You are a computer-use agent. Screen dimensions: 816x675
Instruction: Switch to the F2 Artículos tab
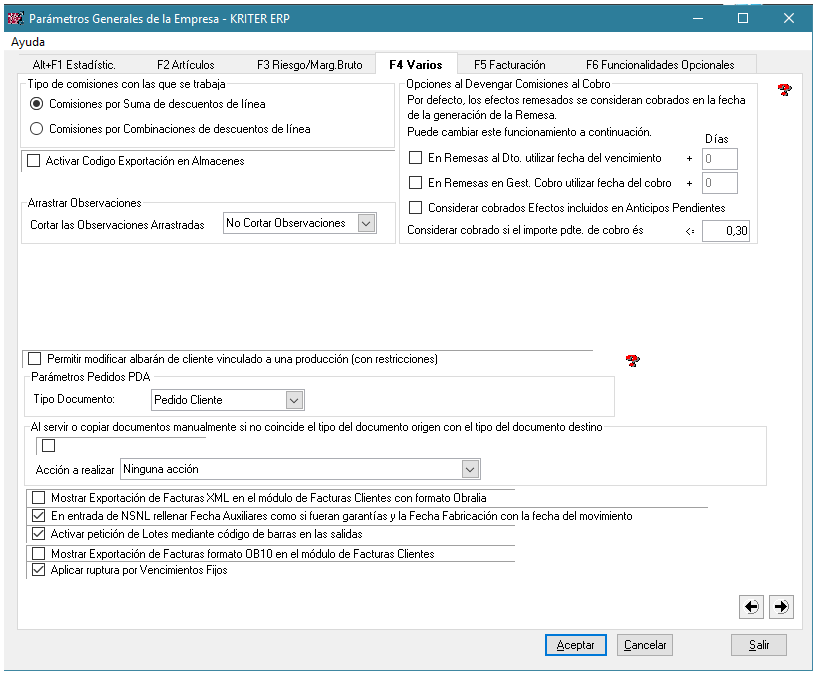(x=185, y=65)
